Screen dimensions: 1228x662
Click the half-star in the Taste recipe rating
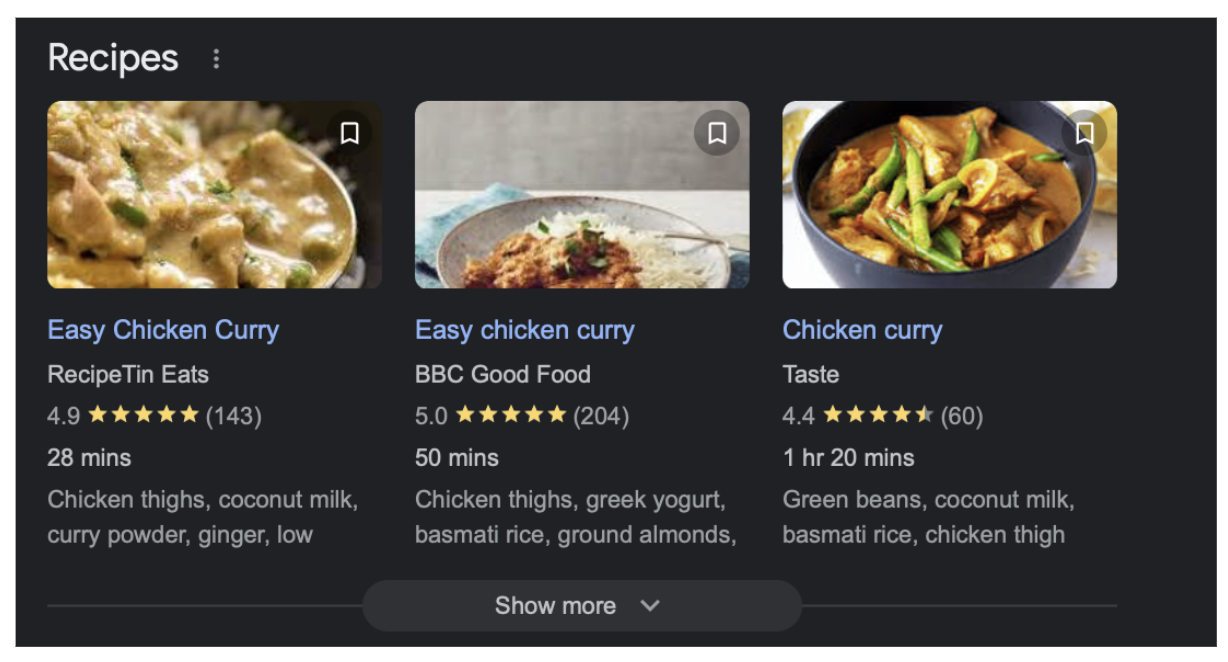(925, 416)
